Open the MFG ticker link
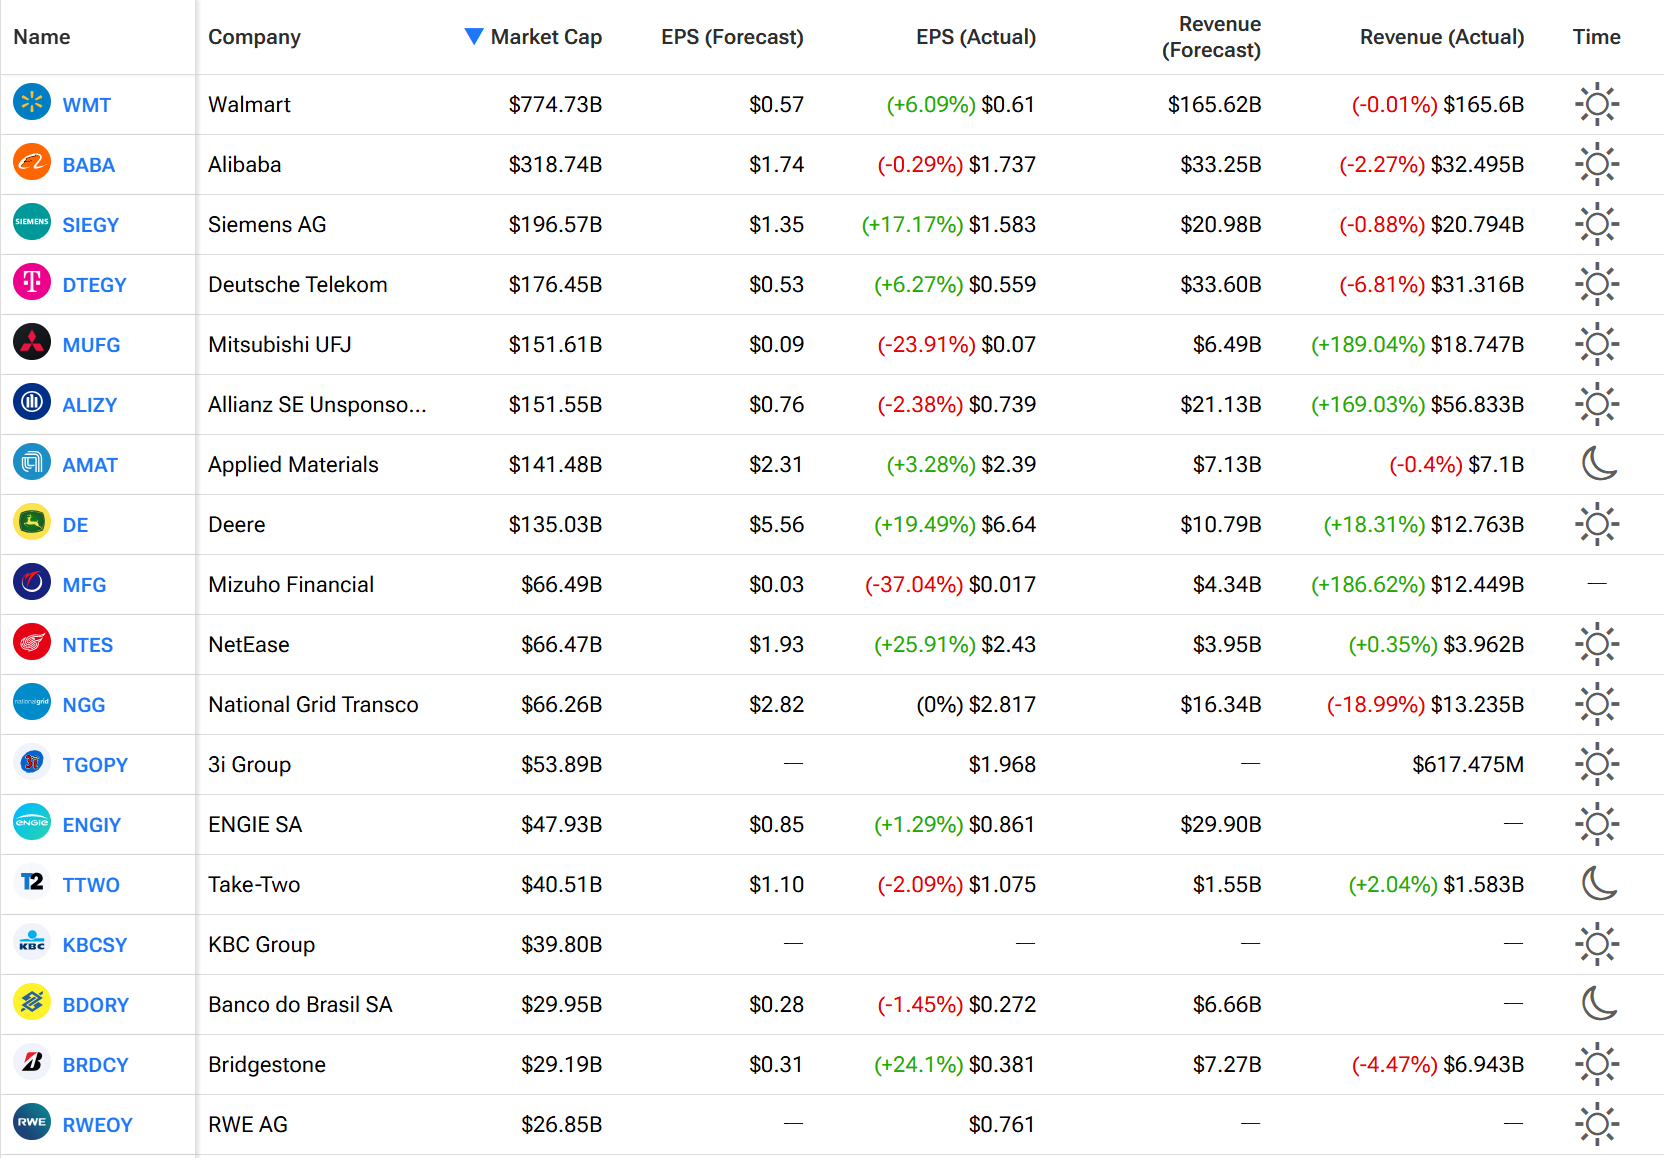 (84, 585)
